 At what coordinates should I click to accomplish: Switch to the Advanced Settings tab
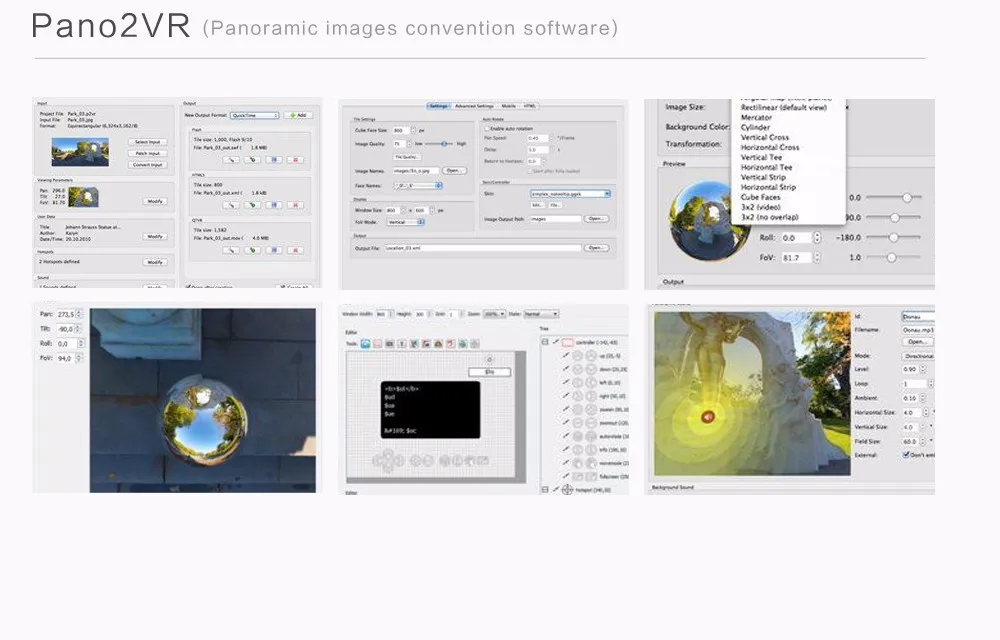(x=474, y=106)
